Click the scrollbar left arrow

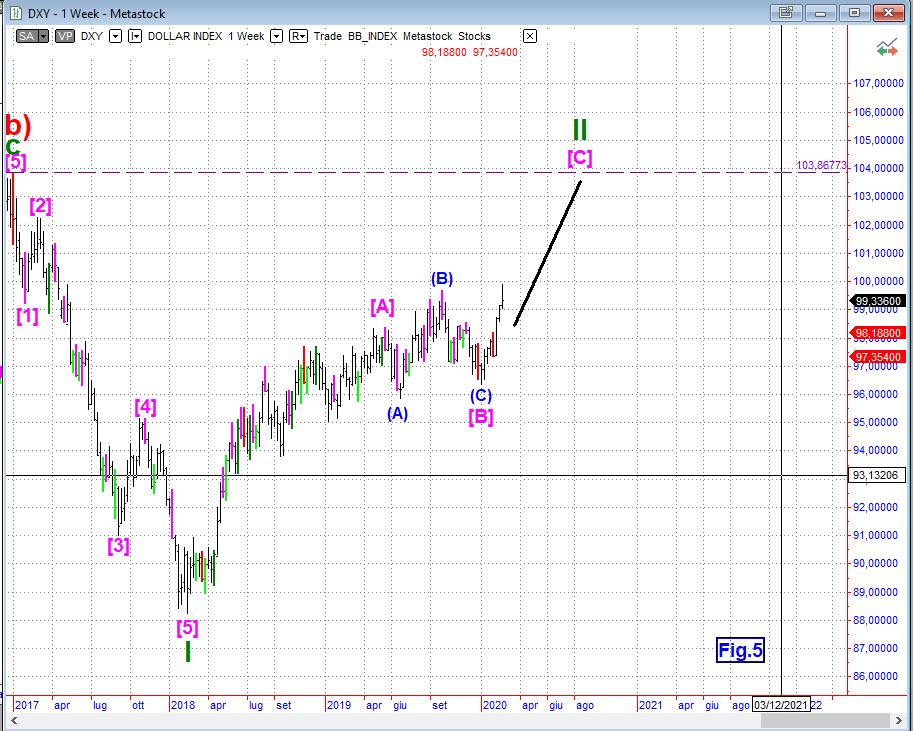[x=14, y=721]
